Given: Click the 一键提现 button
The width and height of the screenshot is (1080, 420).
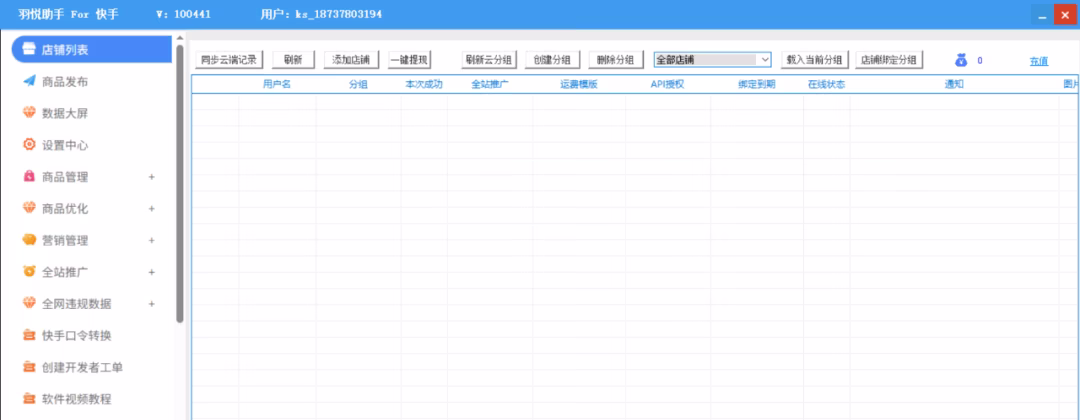Looking at the screenshot, I should tap(408, 60).
